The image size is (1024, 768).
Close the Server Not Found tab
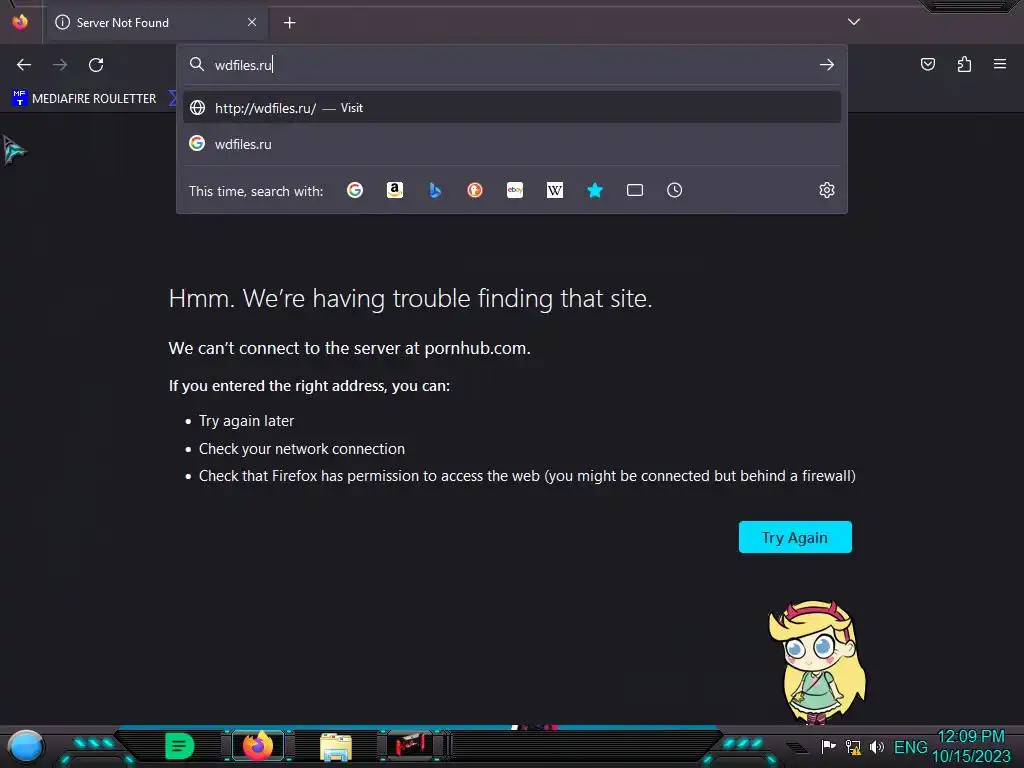[x=251, y=22]
